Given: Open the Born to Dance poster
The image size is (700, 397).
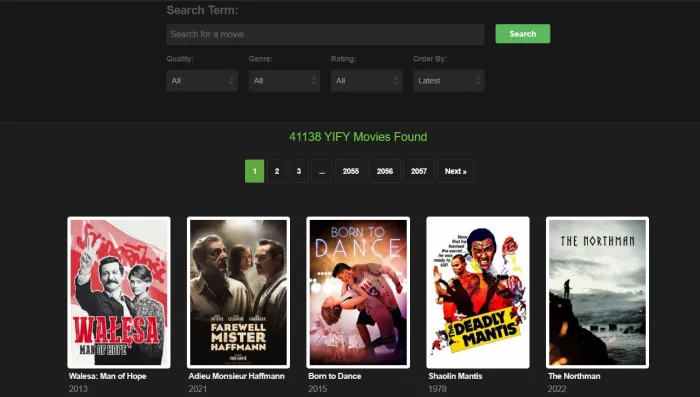Looking at the screenshot, I should (x=358, y=293).
